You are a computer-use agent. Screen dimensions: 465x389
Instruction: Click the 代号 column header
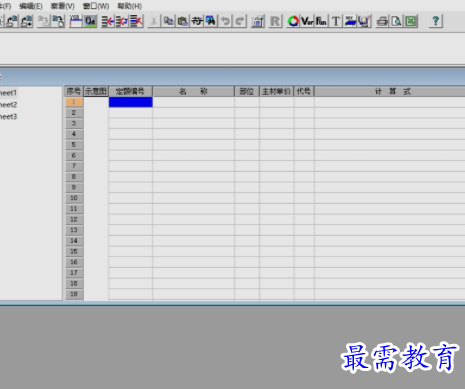coord(304,91)
